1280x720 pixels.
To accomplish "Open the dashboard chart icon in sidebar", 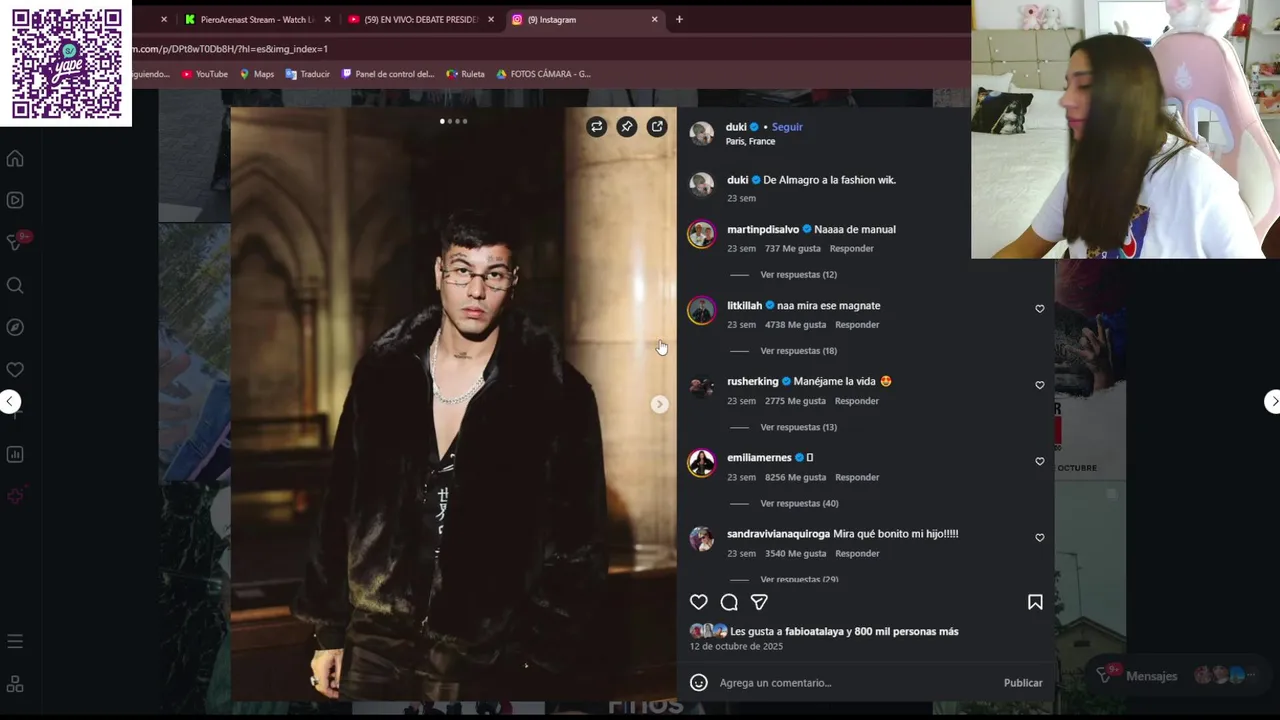I will [x=15, y=454].
